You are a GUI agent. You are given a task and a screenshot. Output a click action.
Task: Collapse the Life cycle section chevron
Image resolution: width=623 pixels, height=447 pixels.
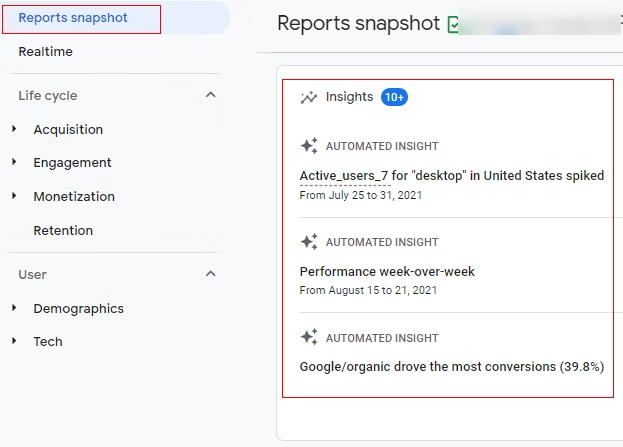click(x=210, y=95)
